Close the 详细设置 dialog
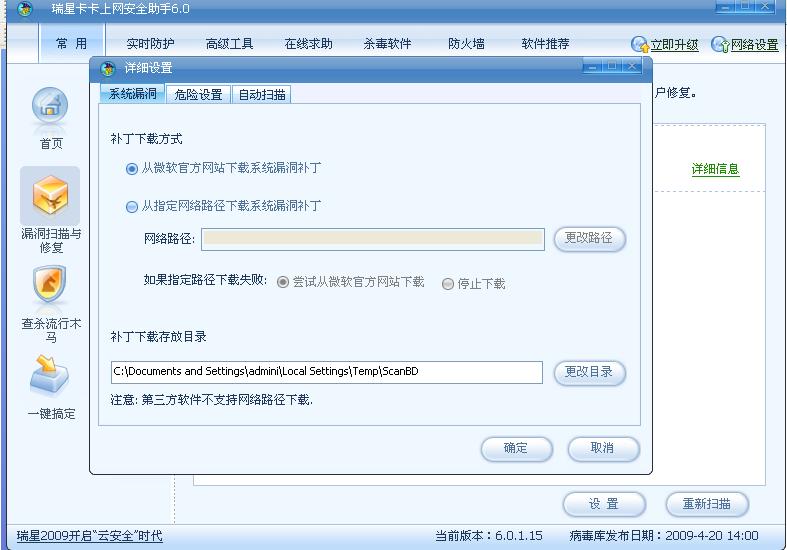The width and height of the screenshot is (787, 550). click(x=632, y=66)
